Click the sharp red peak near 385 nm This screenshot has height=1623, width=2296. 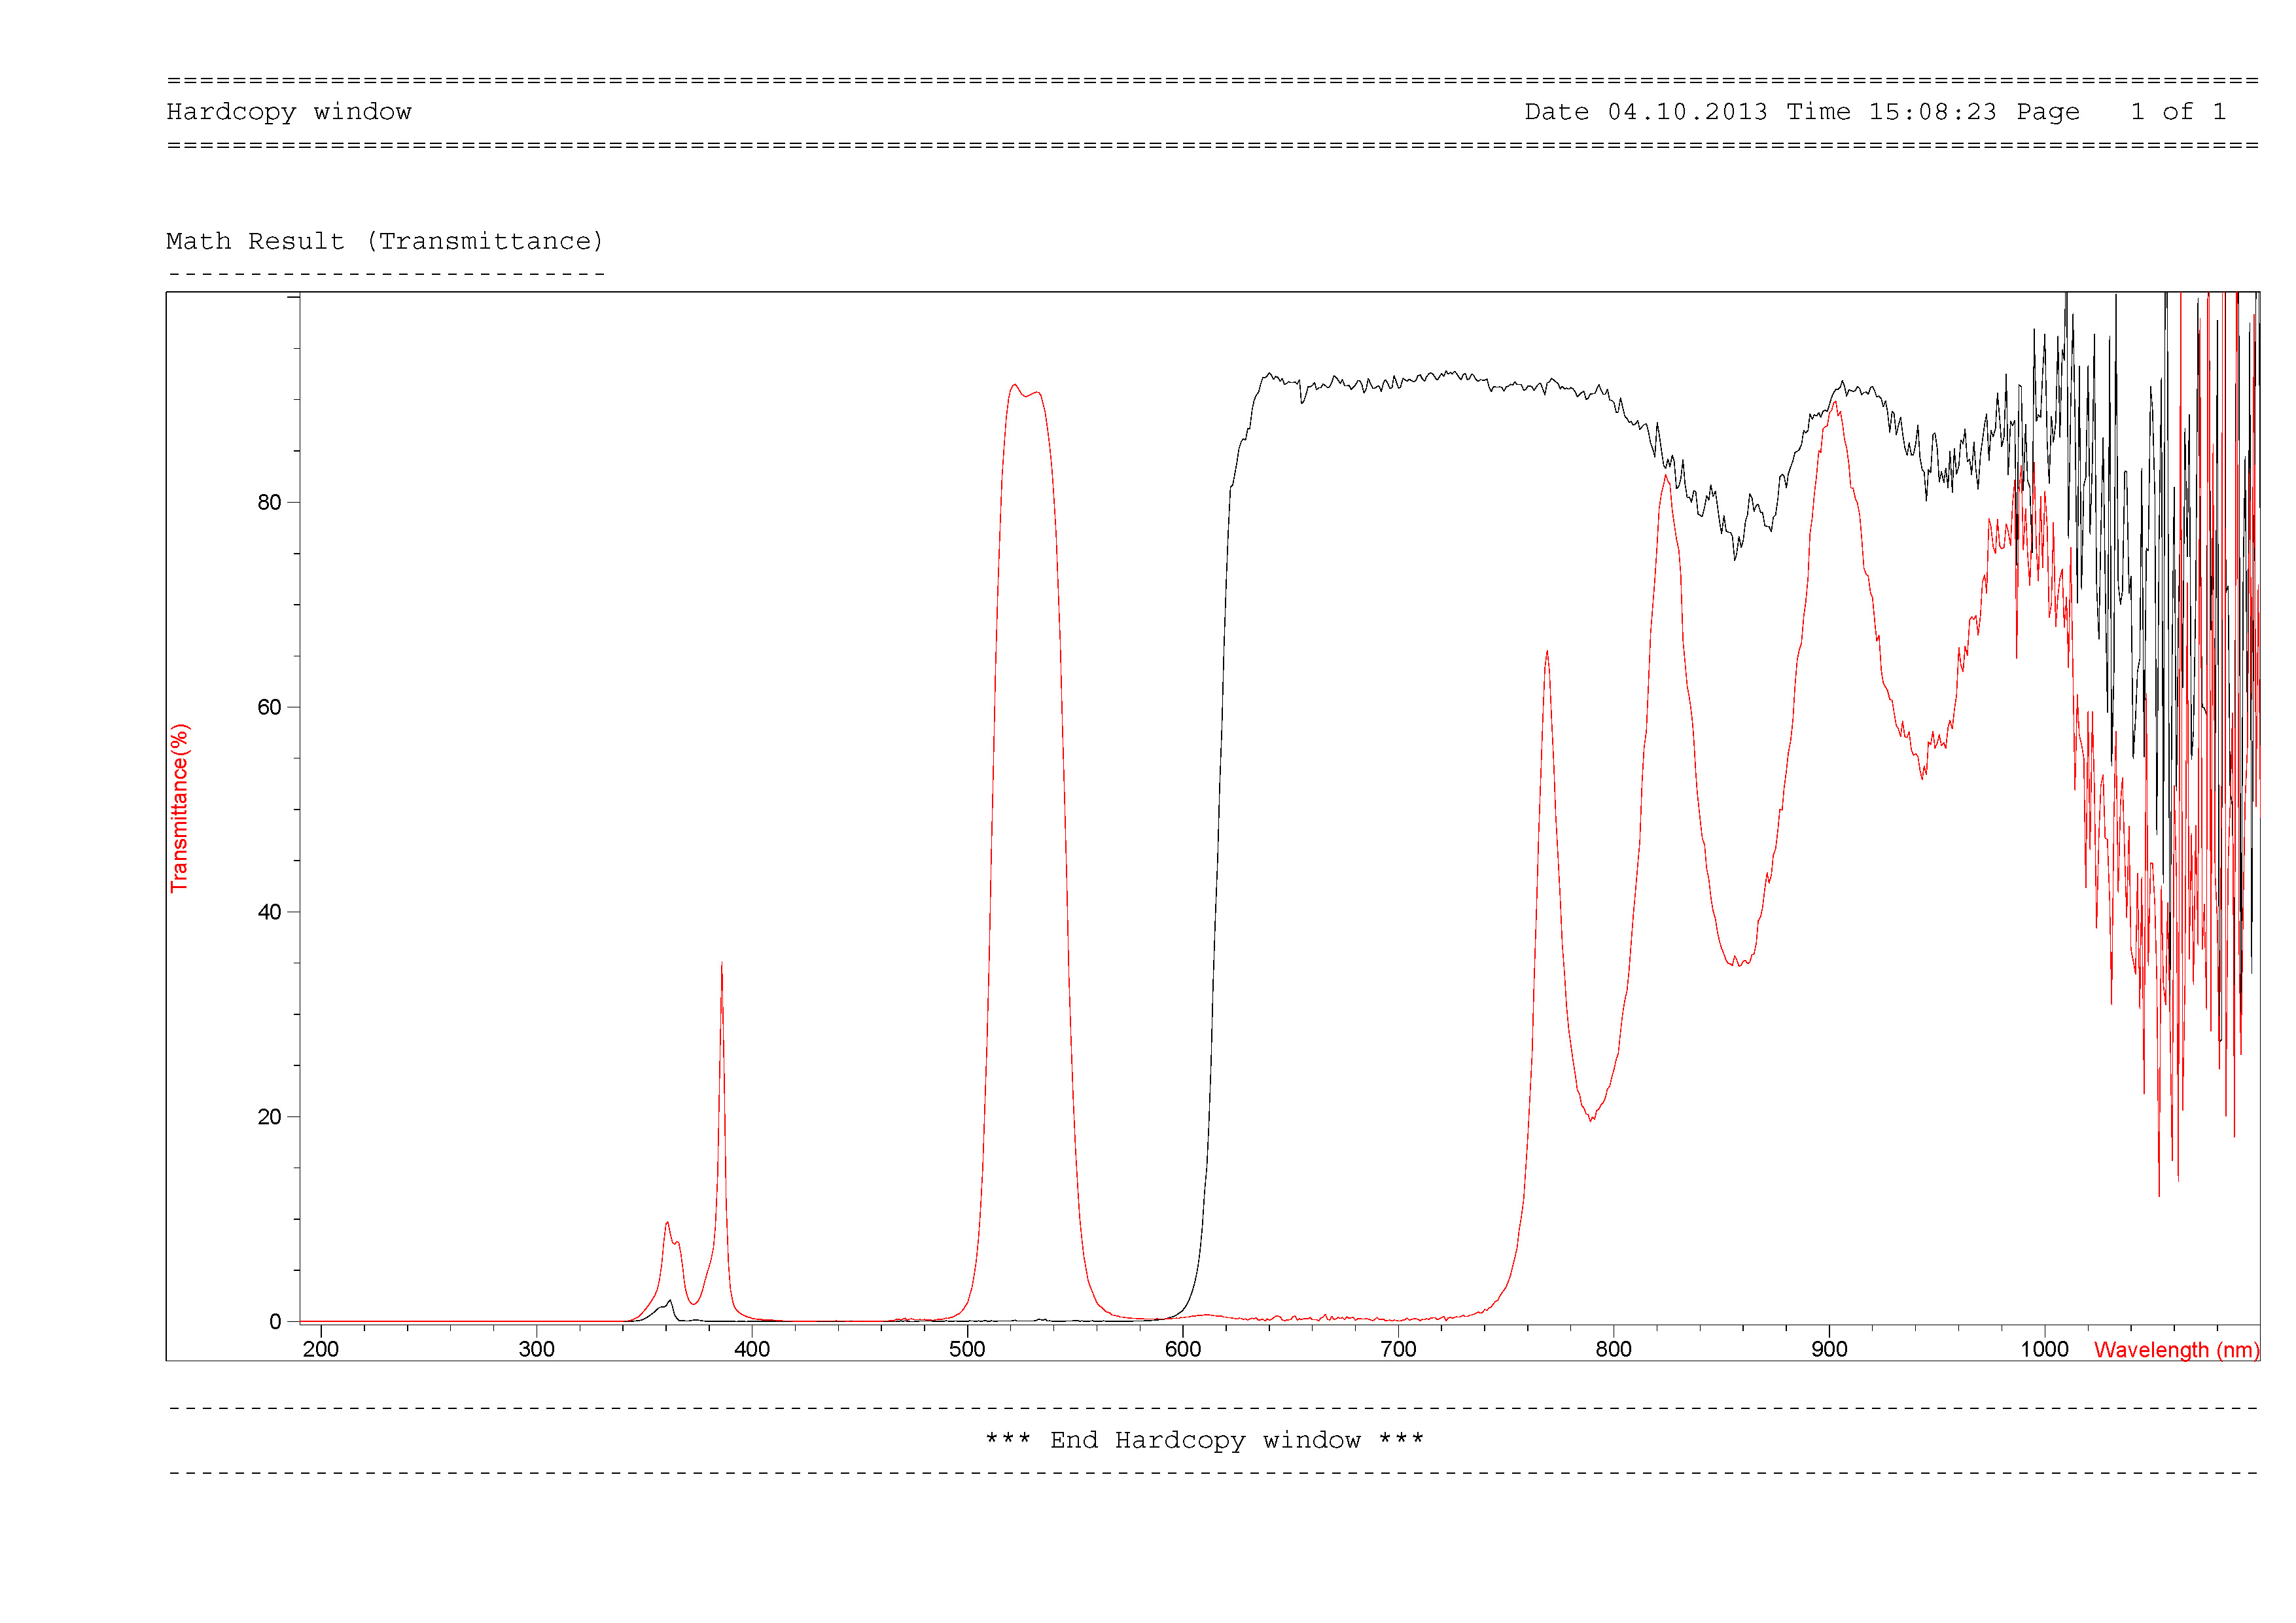point(722,968)
